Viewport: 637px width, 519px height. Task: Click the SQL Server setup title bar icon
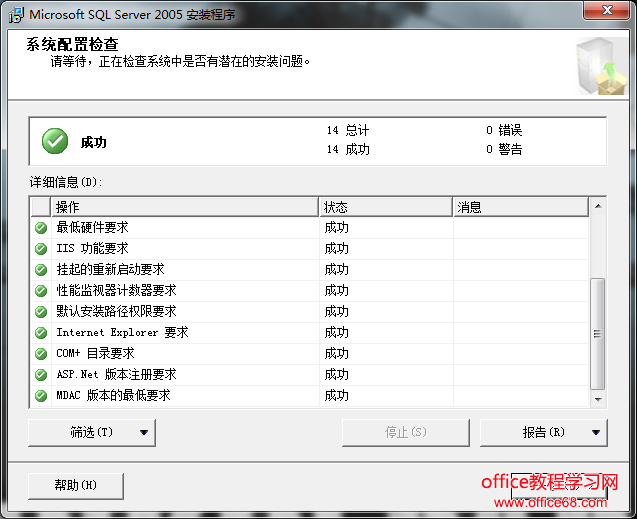[x=16, y=15]
